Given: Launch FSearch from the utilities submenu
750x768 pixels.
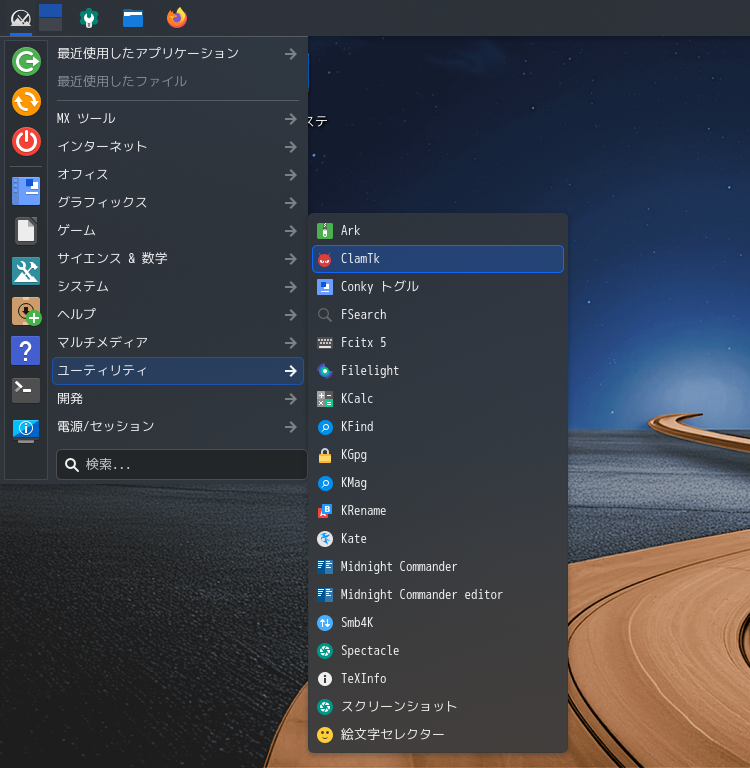Looking at the screenshot, I should coord(437,314).
